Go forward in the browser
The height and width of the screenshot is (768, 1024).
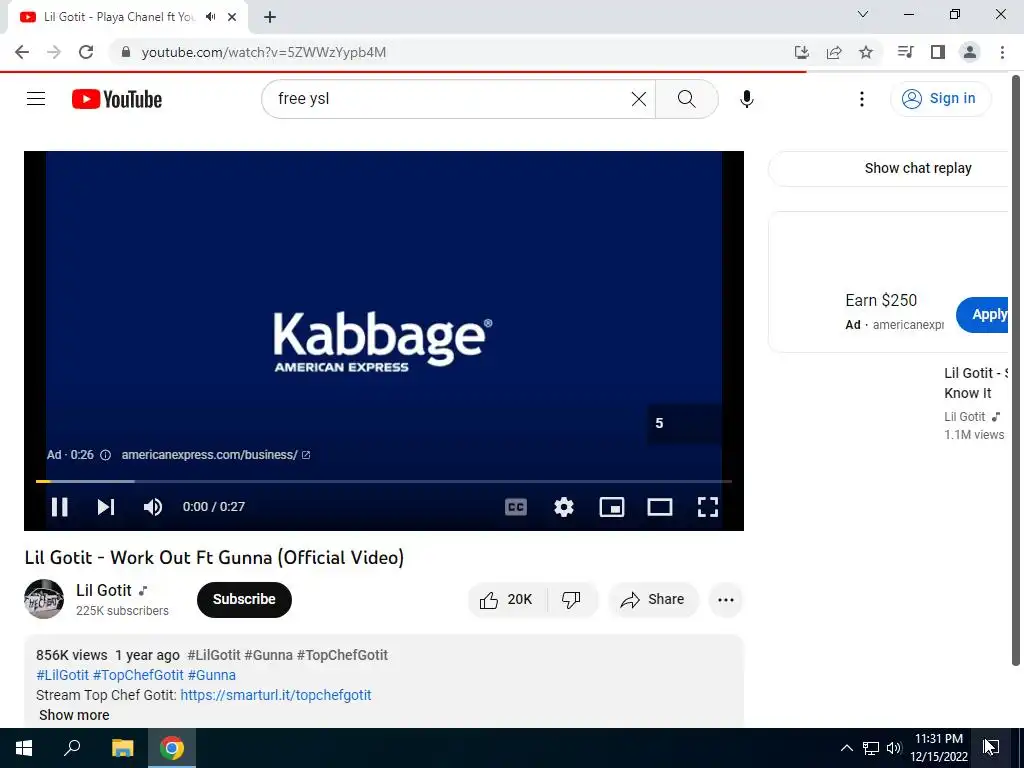pos(54,52)
